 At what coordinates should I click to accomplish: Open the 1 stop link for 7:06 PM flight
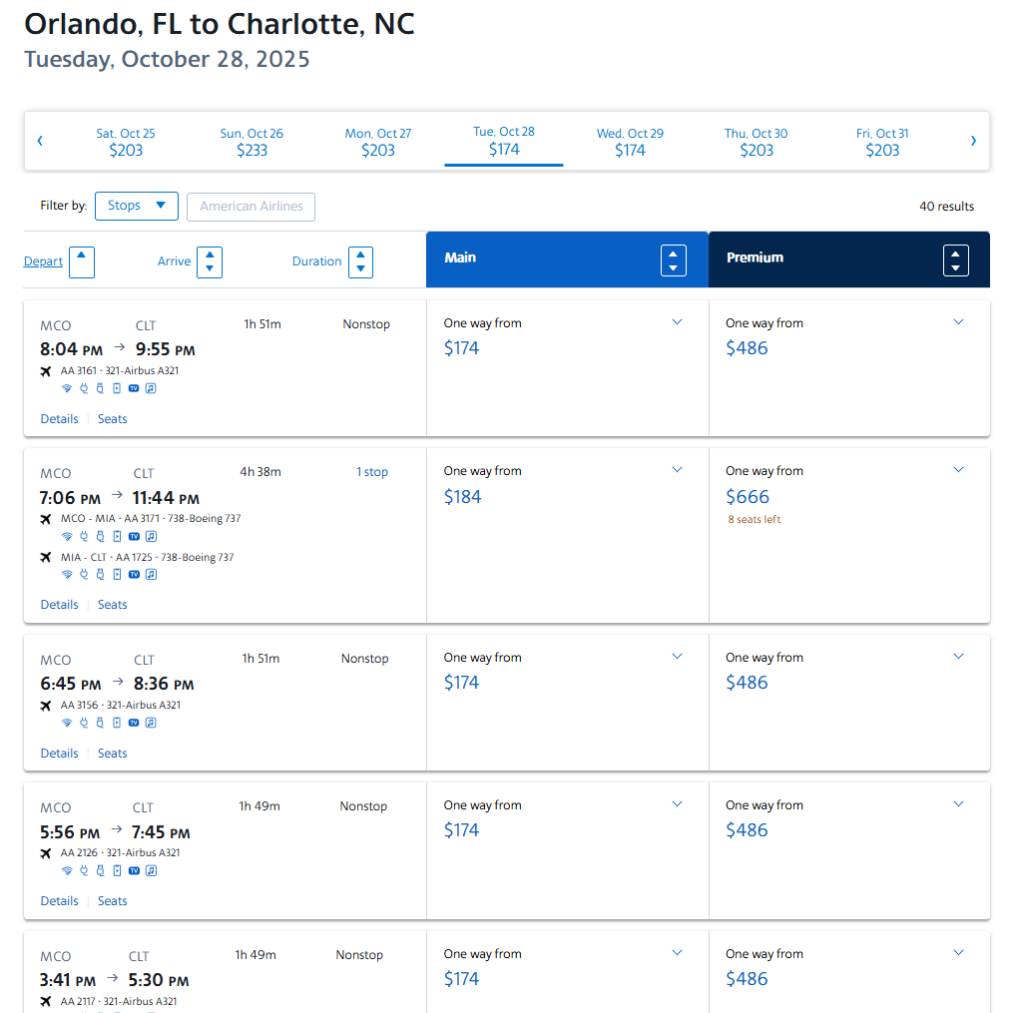(372, 472)
